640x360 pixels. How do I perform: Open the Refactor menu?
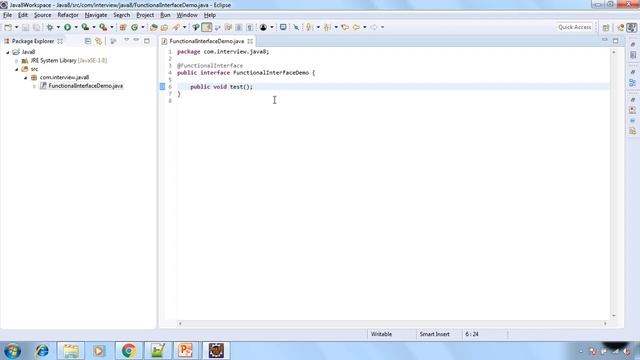coord(68,15)
